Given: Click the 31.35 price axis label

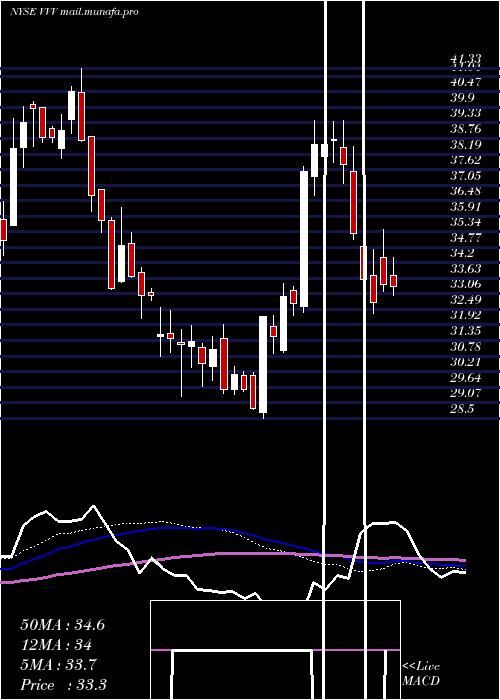Looking at the screenshot, I should click(x=465, y=331).
